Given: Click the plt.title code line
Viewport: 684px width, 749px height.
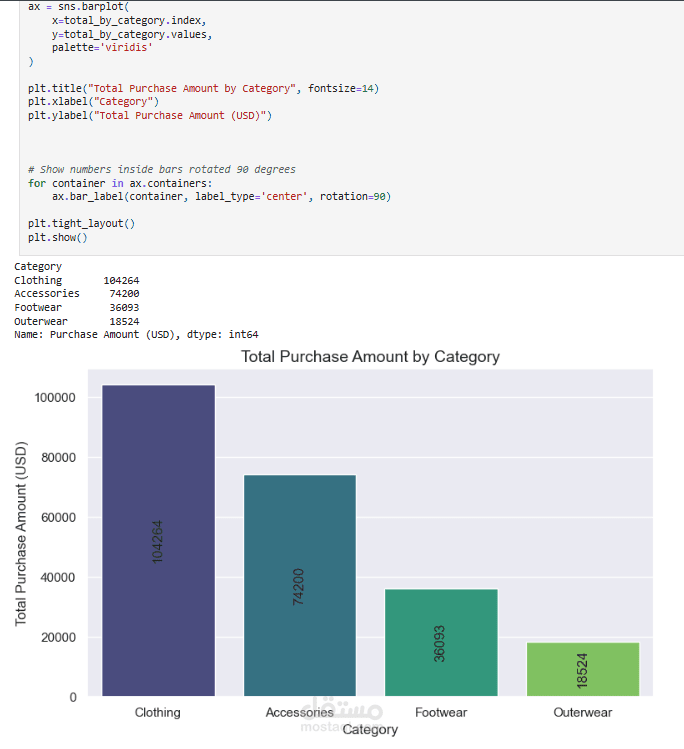Looking at the screenshot, I should pyautogui.click(x=203, y=88).
